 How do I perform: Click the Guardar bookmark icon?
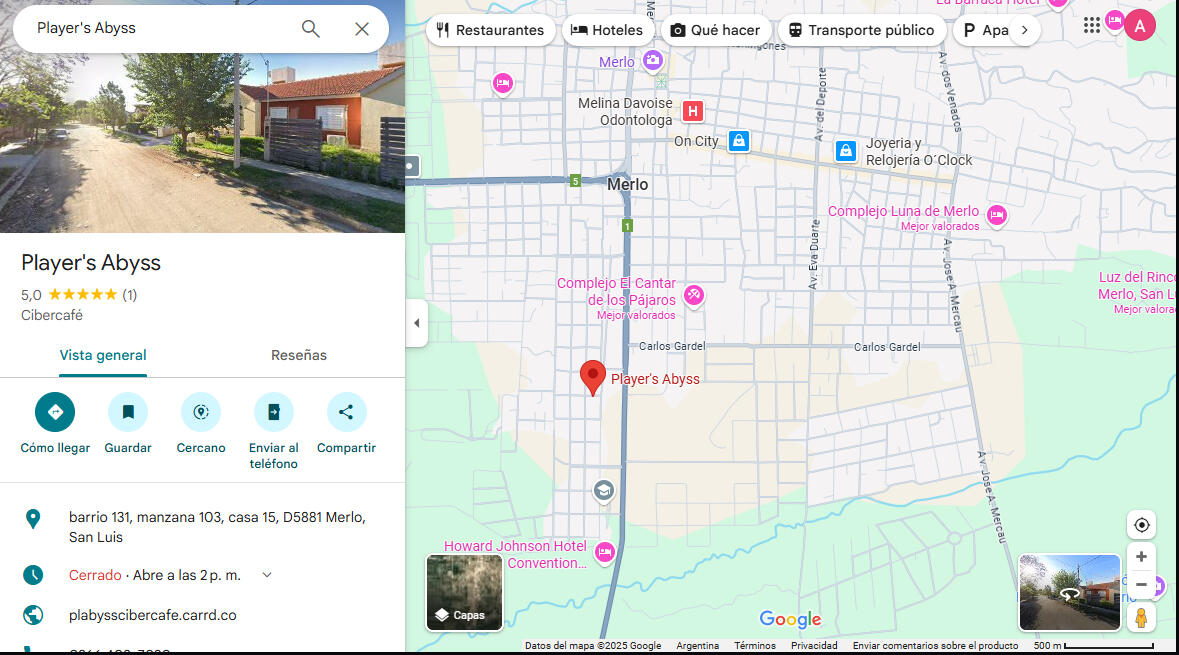pos(128,411)
